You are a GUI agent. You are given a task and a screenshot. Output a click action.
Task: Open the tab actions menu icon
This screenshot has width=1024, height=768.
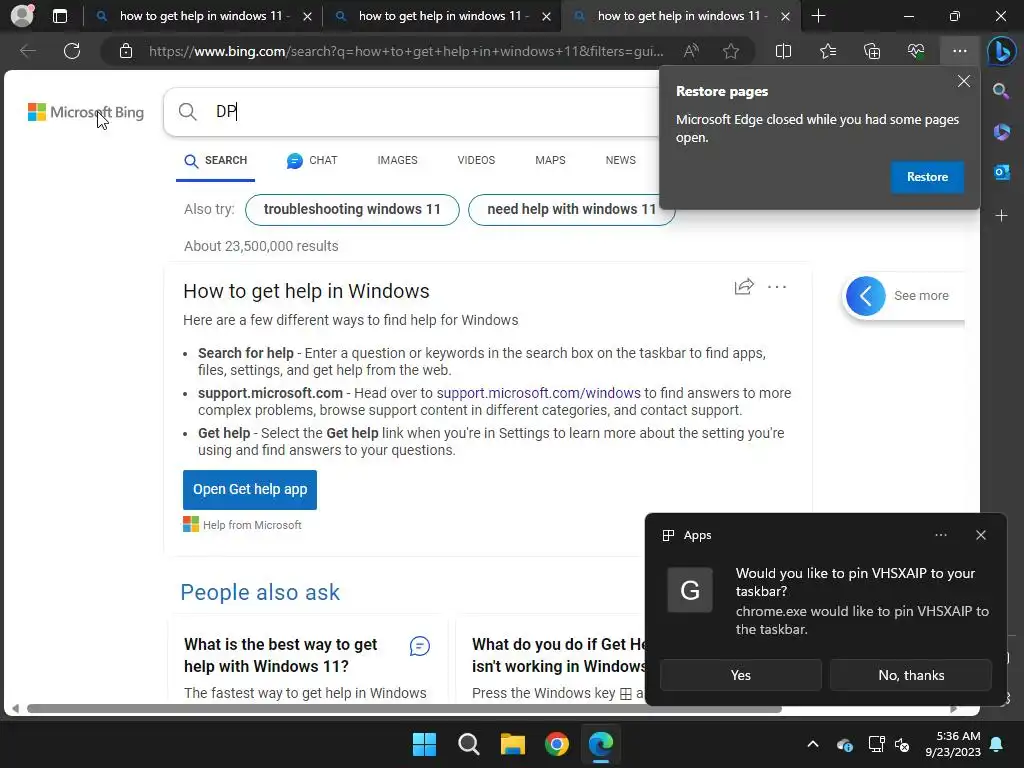[x=59, y=16]
